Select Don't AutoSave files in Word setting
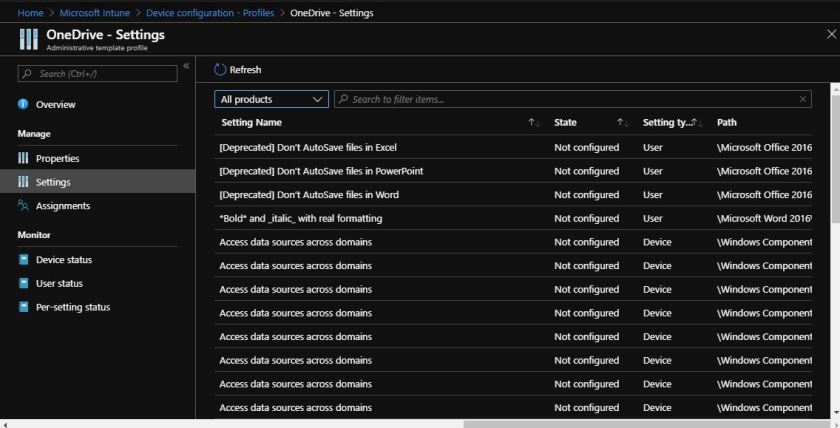 (x=309, y=194)
